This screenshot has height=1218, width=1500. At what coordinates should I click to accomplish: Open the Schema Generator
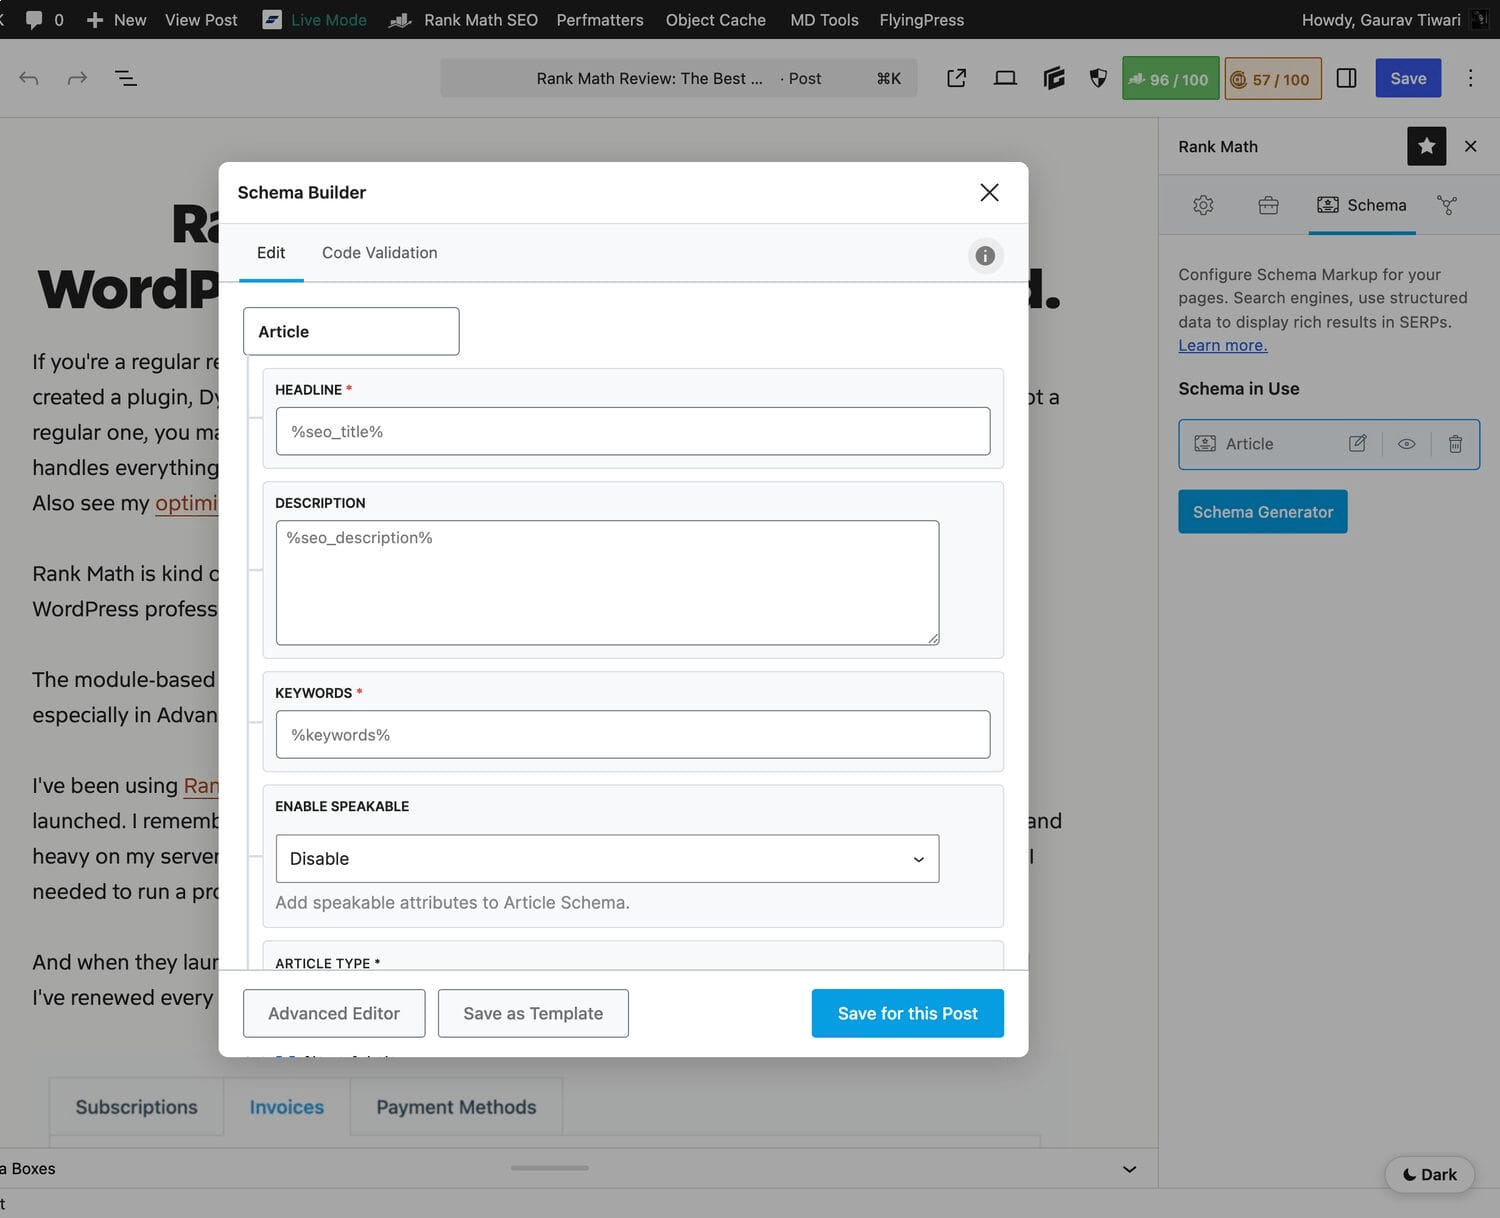point(1262,511)
